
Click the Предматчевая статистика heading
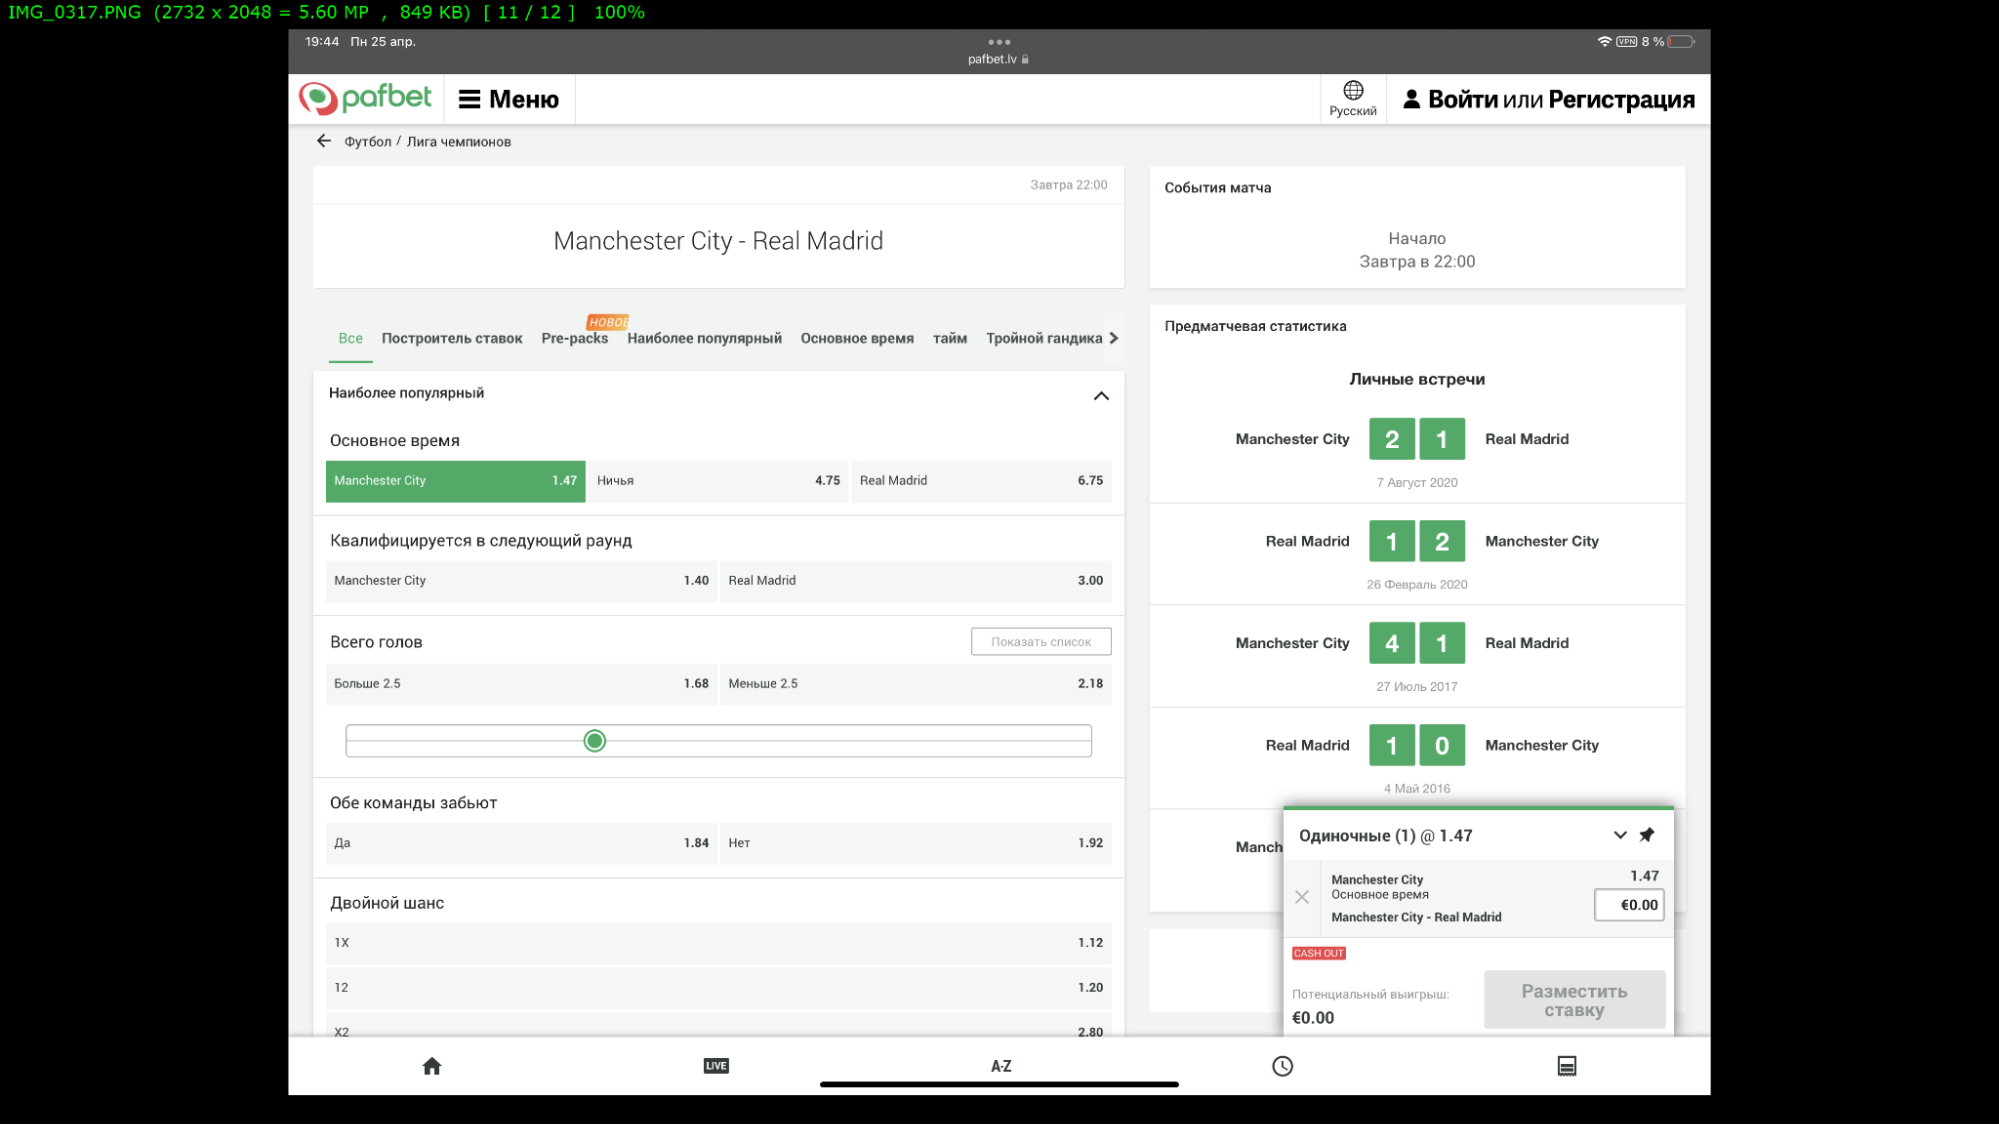point(1255,326)
